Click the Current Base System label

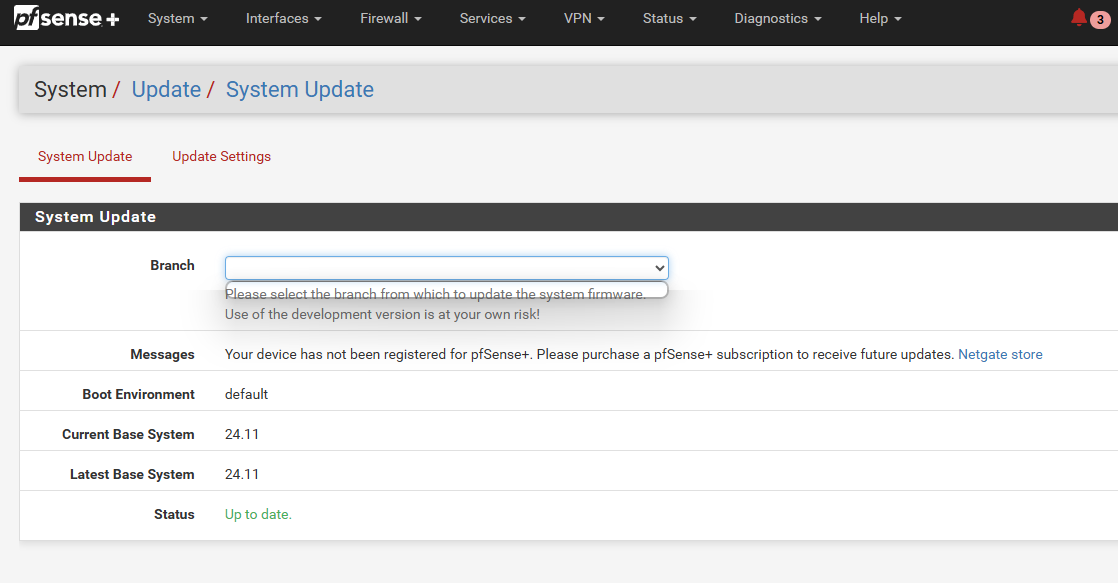(128, 434)
